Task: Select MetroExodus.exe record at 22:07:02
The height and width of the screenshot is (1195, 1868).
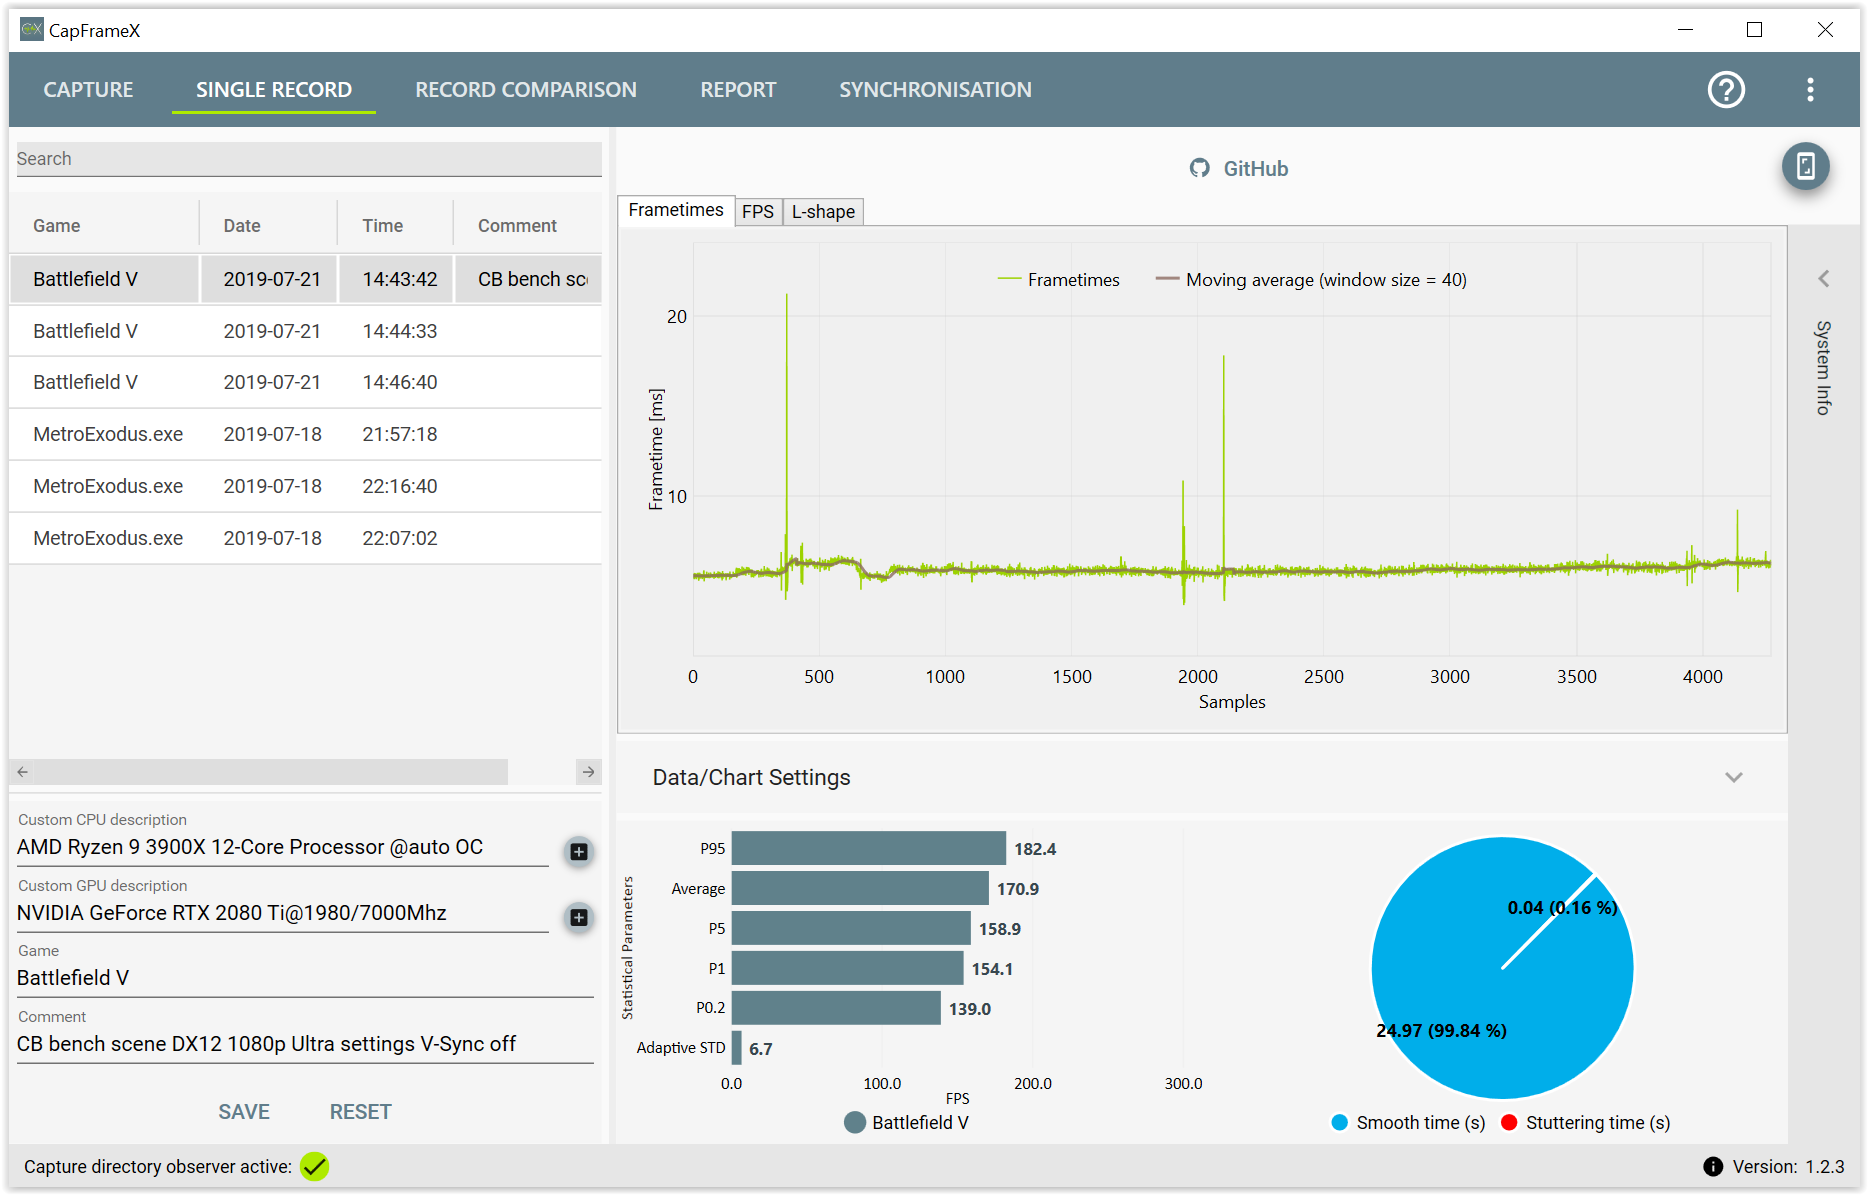Action: pyautogui.click(x=306, y=538)
